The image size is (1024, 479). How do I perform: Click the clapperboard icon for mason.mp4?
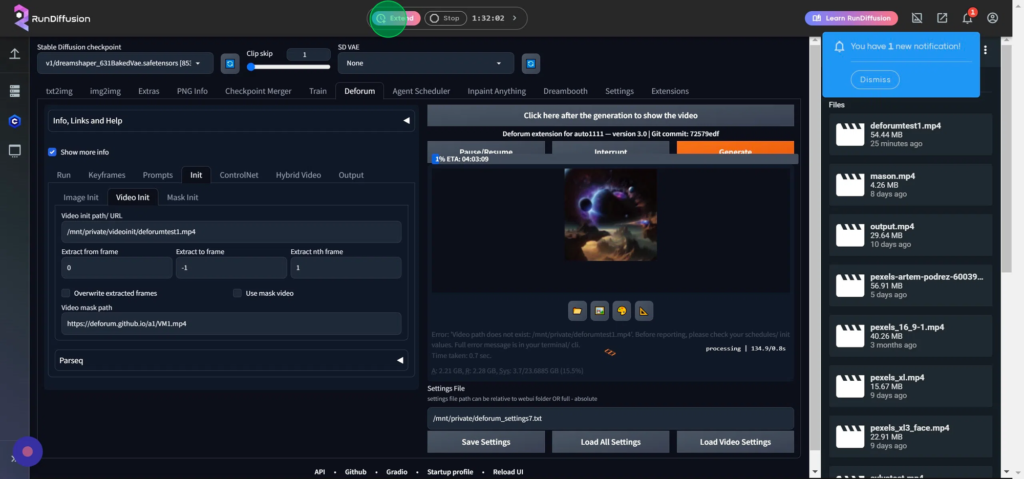point(850,184)
